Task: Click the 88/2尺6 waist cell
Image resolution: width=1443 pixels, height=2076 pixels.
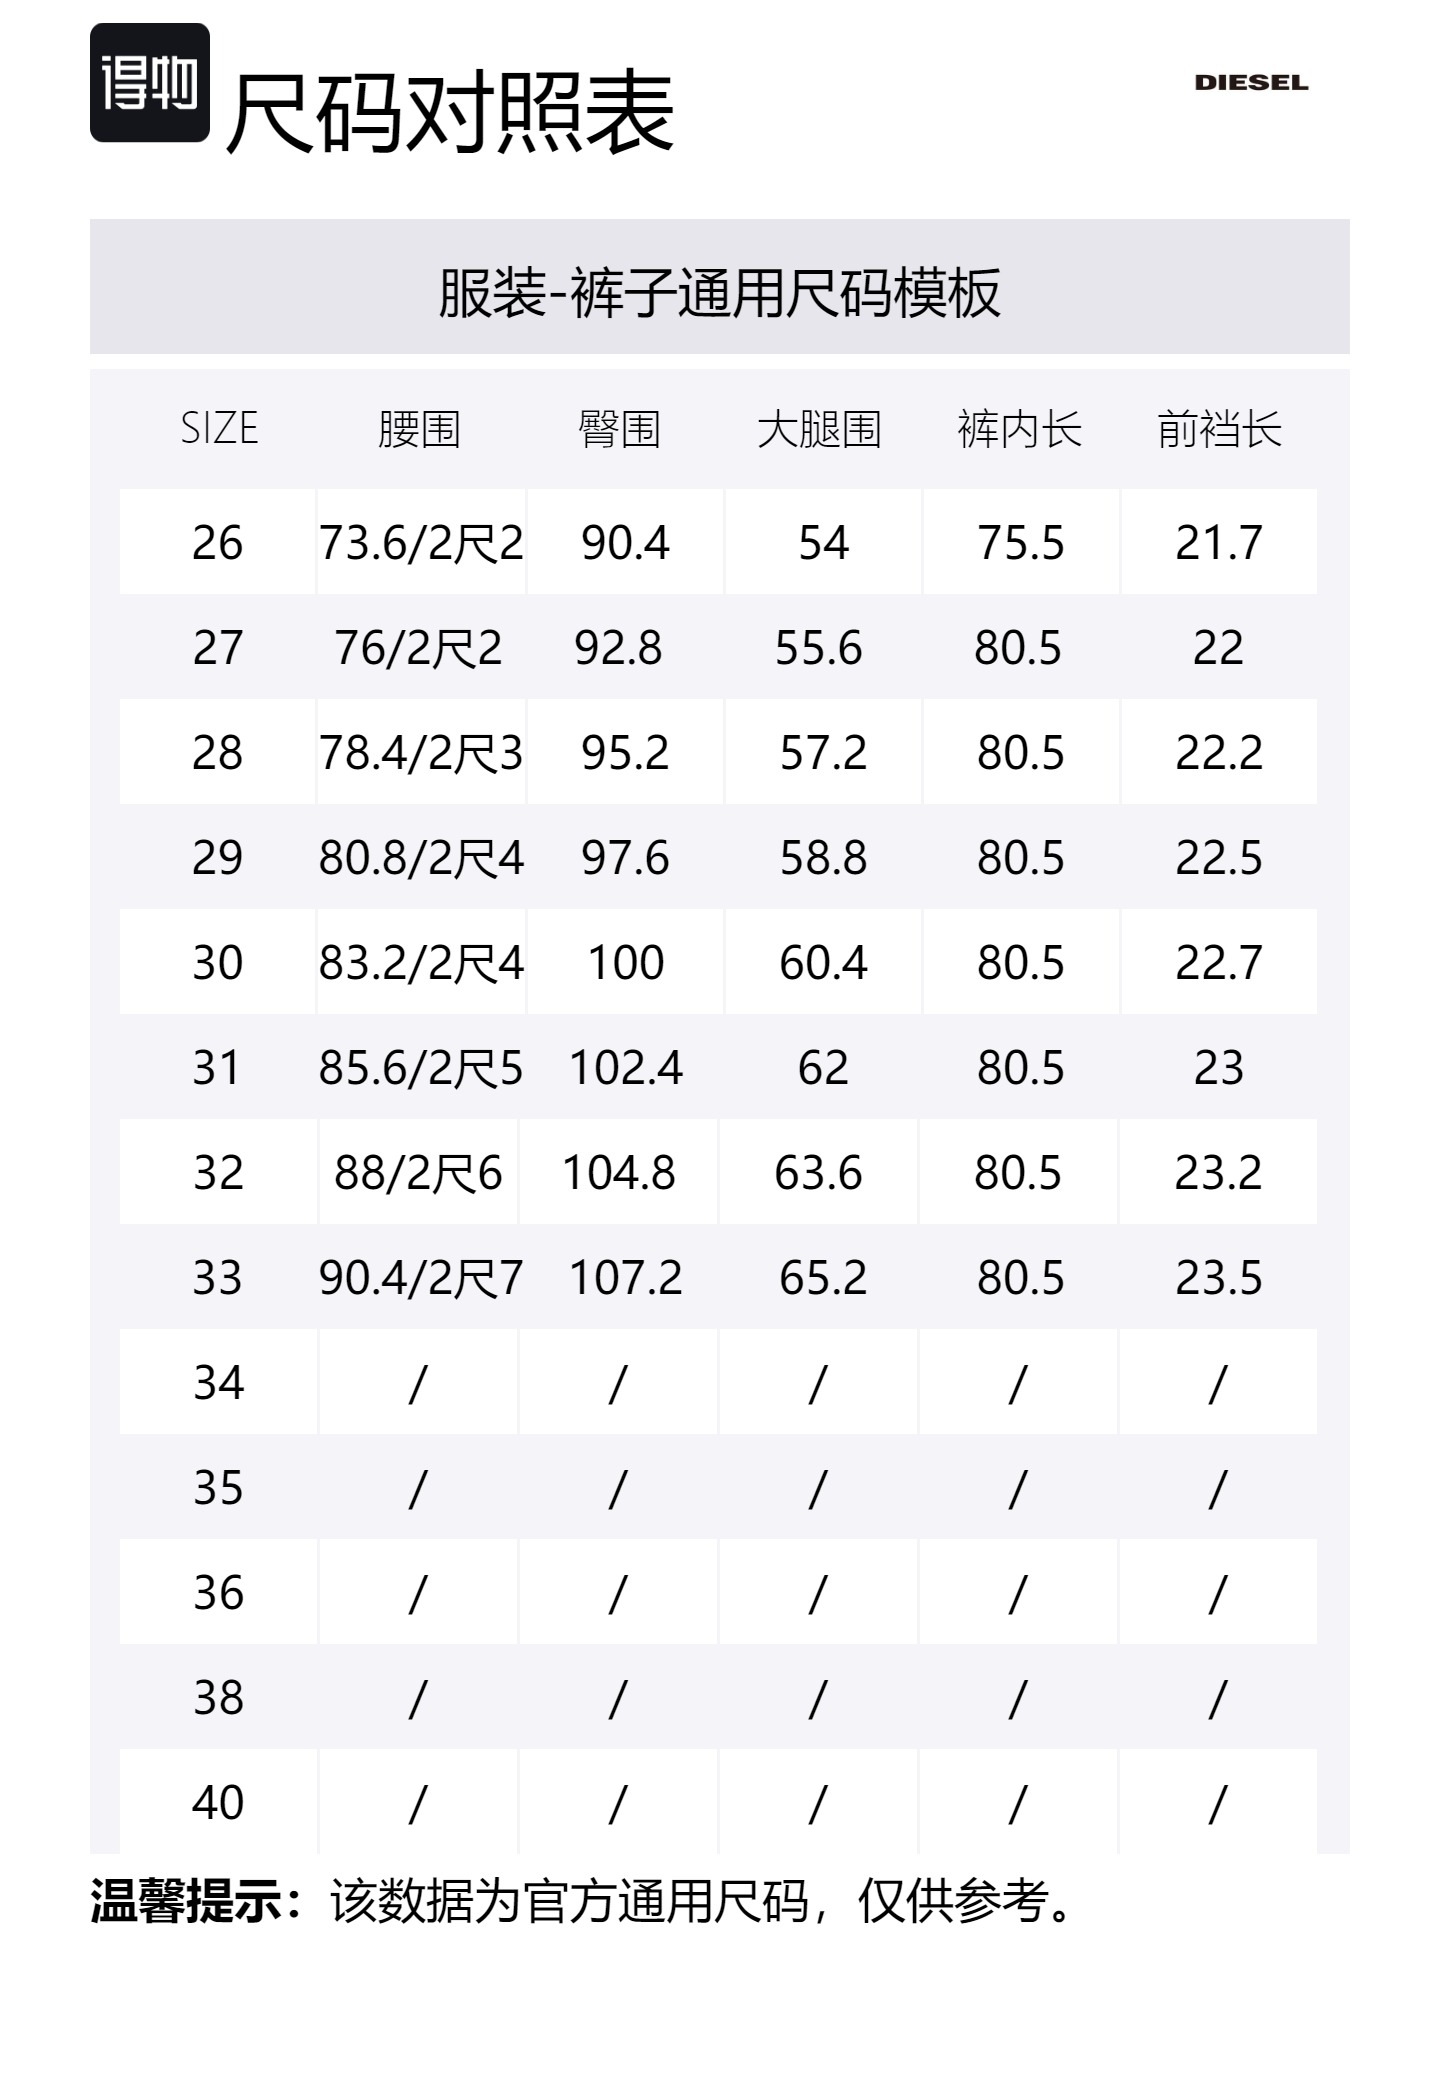Action: (418, 1173)
